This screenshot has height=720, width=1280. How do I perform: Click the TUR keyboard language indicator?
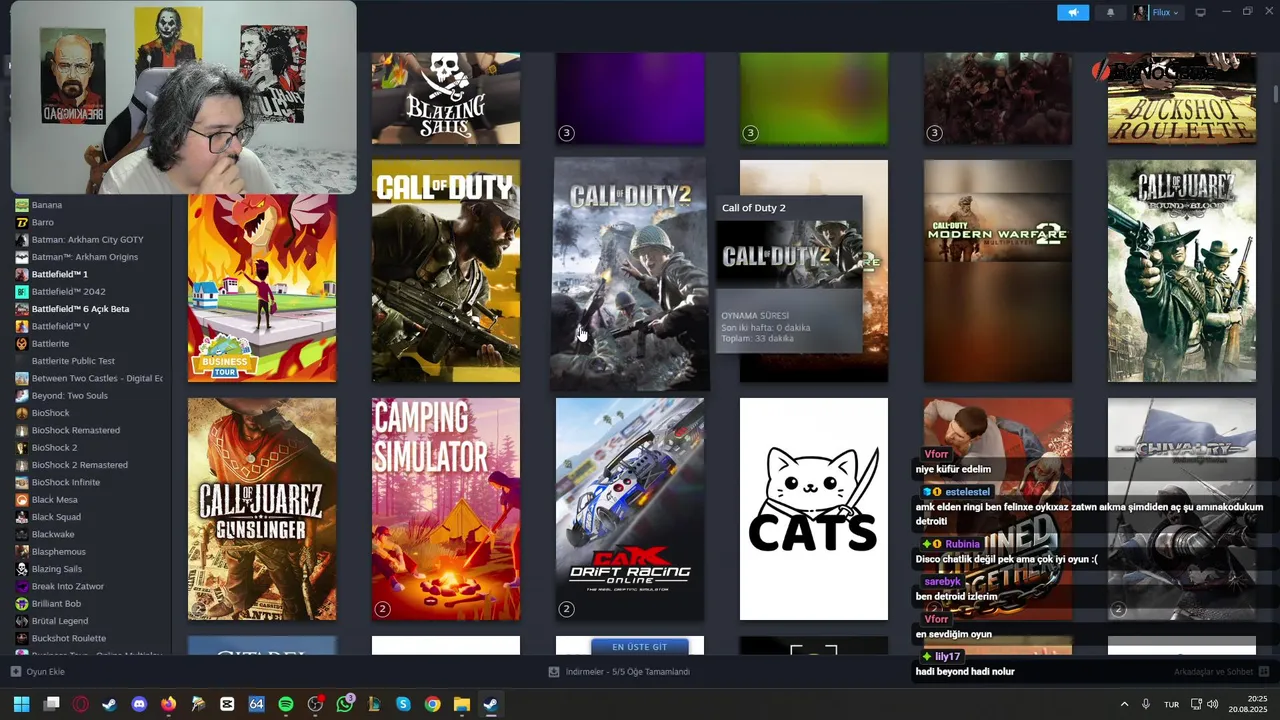click(x=1171, y=704)
